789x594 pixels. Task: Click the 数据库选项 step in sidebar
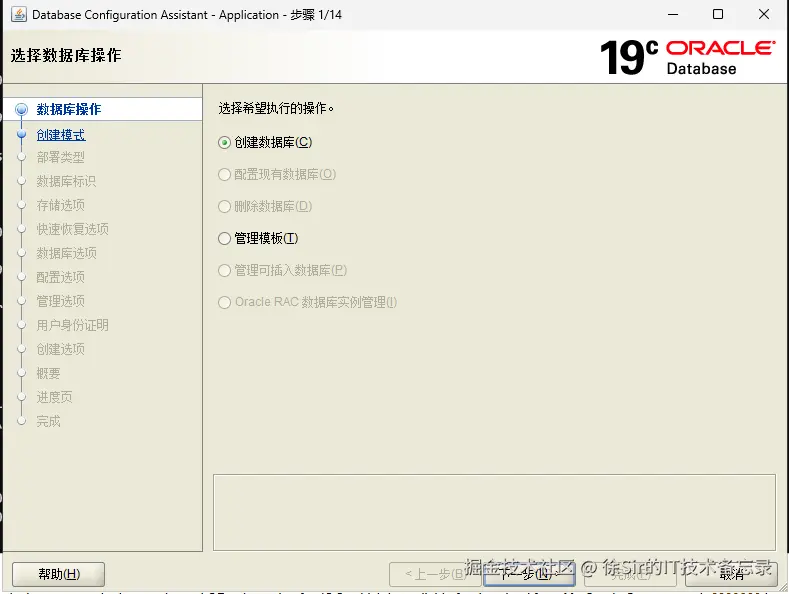tap(66, 253)
